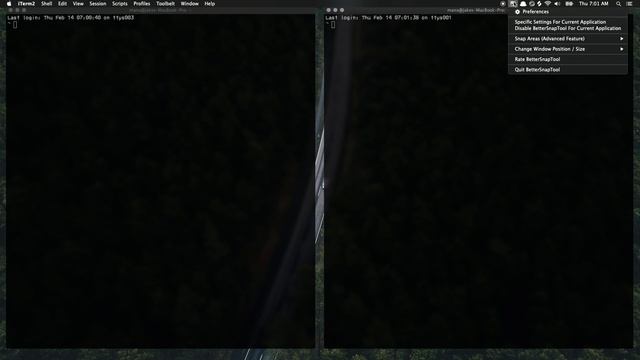
Task: Click the bell-shaped notification menu bar icon
Action: pos(523,4)
